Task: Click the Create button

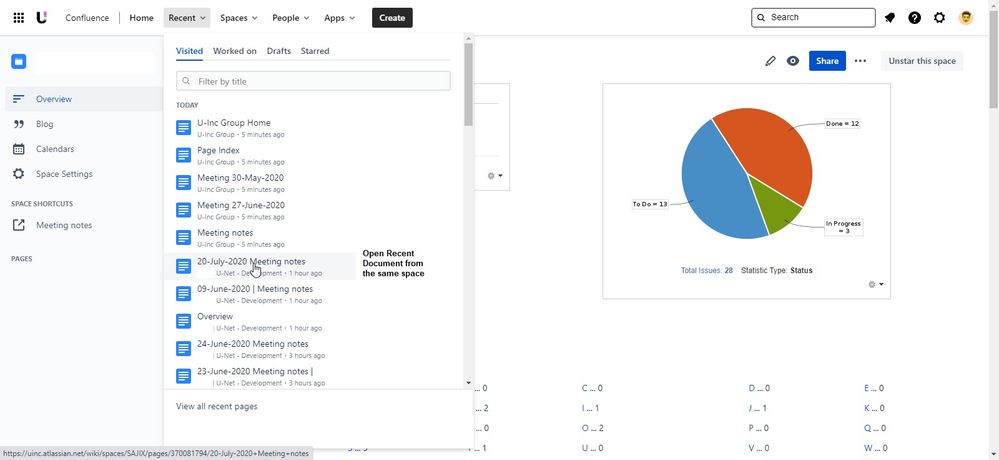Action: (x=392, y=18)
